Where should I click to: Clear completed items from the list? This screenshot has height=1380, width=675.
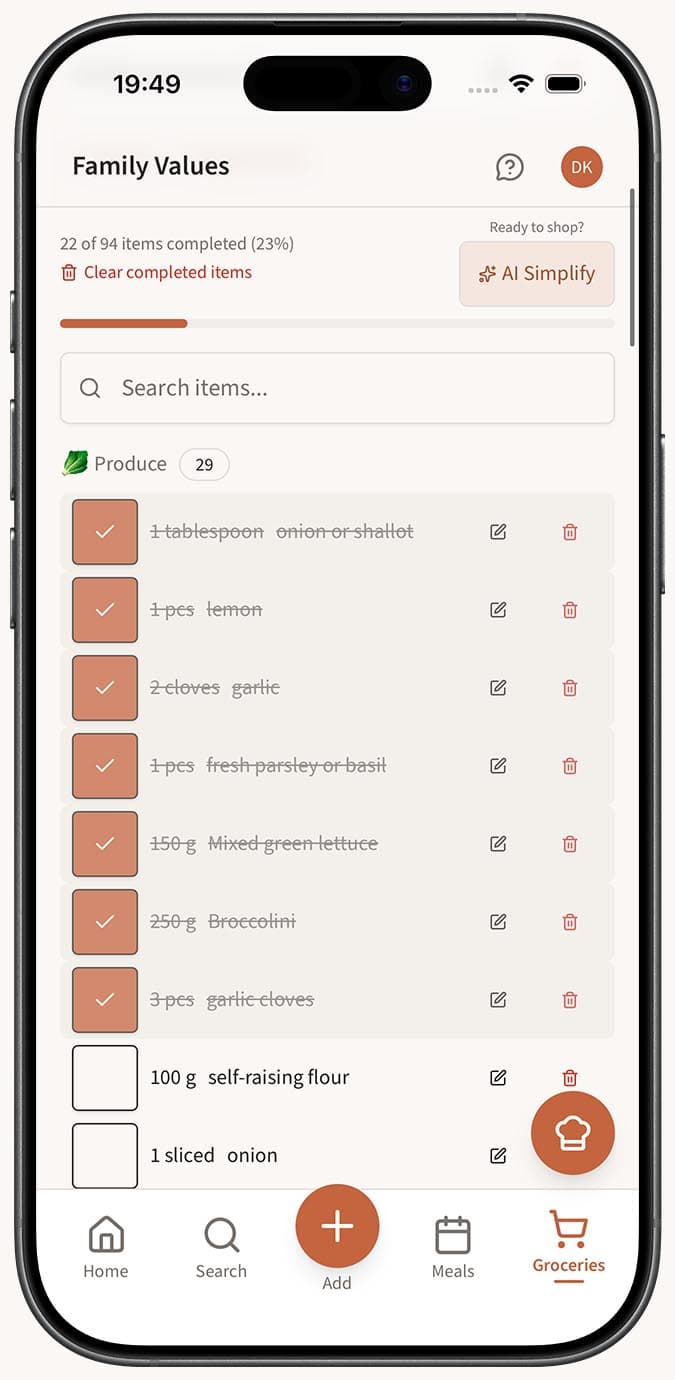pyautogui.click(x=155, y=272)
